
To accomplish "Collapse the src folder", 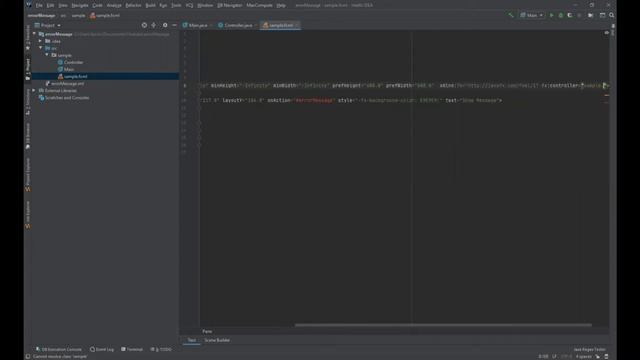I will (x=40, y=48).
